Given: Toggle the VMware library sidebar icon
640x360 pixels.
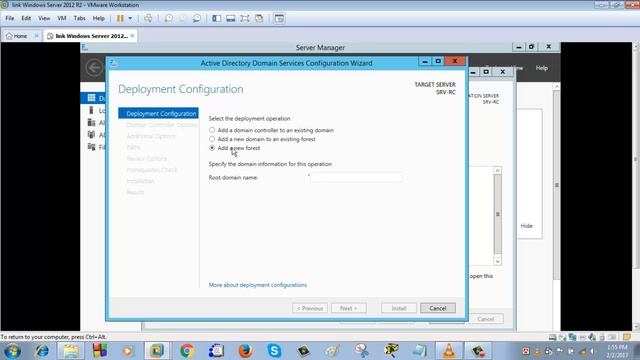Looking at the screenshot, I should tap(217, 18).
